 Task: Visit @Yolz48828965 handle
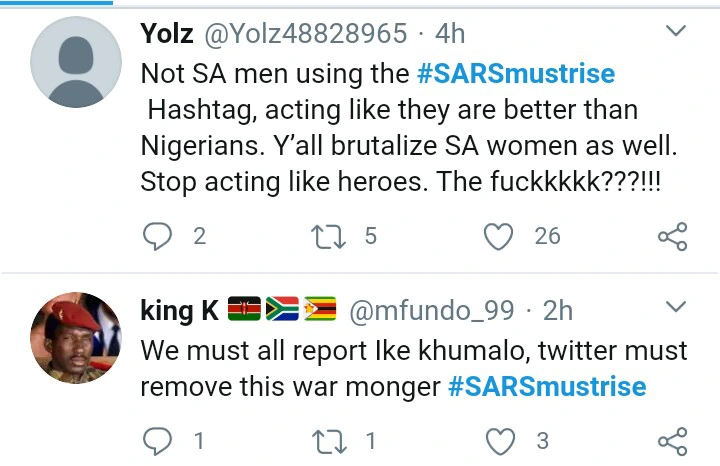pyautogui.click(x=306, y=34)
